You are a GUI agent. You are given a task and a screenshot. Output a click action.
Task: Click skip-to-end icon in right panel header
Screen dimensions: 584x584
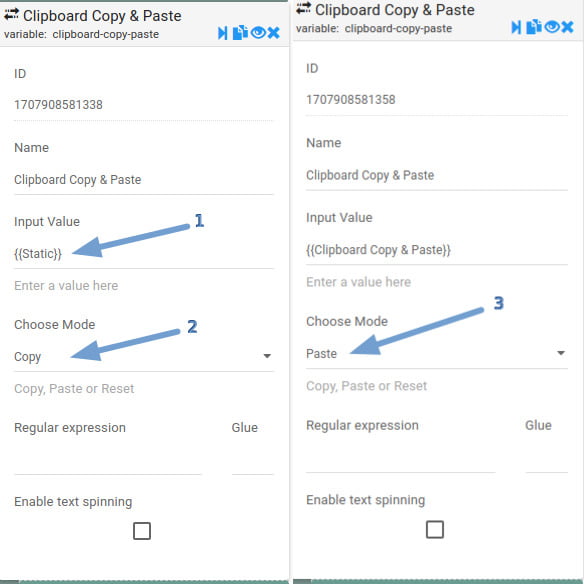coord(516,27)
